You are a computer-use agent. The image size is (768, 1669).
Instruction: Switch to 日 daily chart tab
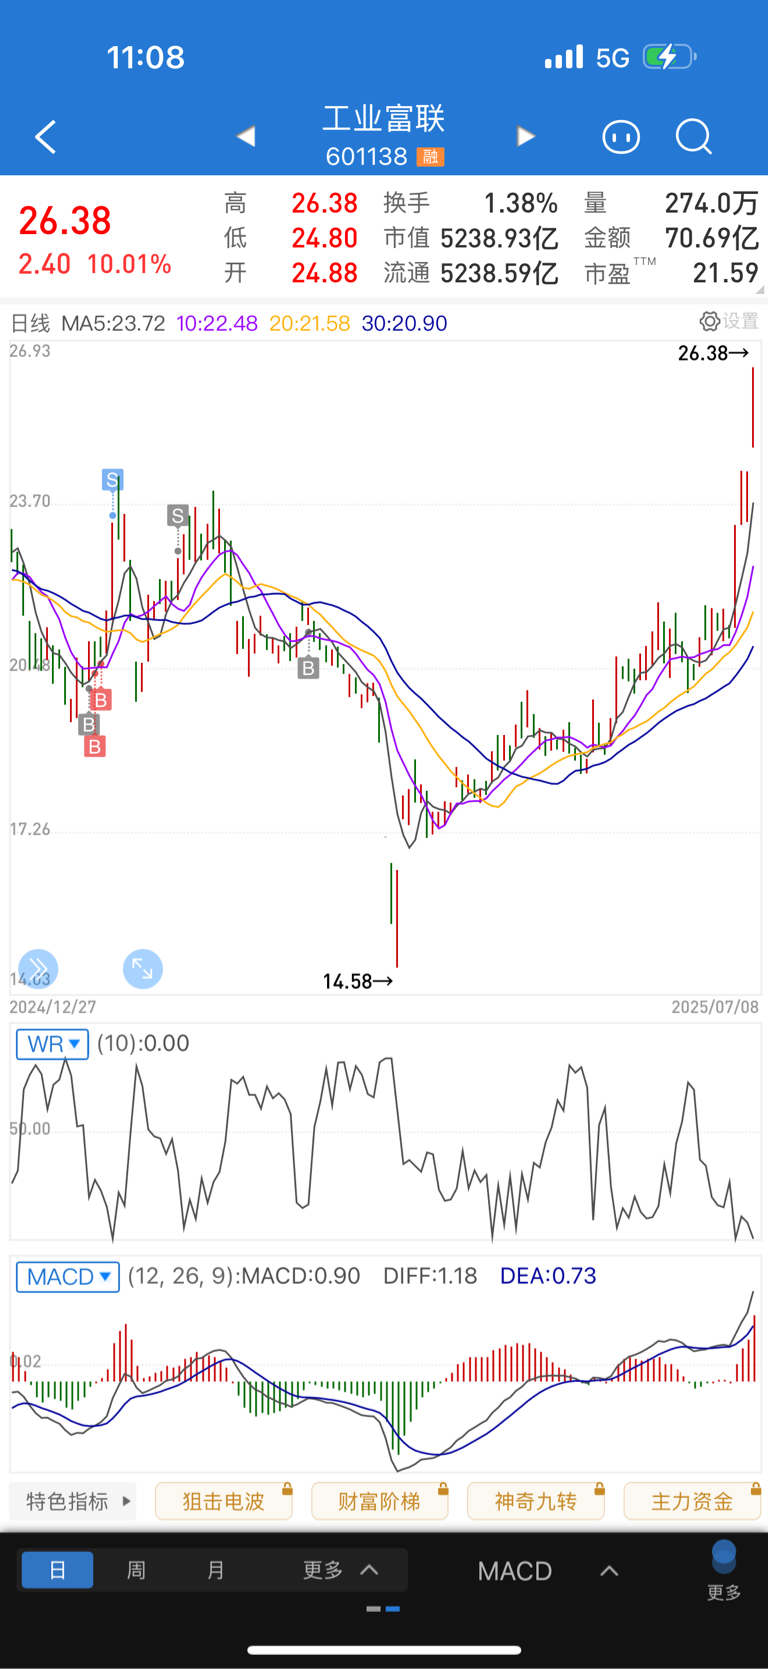point(57,1570)
